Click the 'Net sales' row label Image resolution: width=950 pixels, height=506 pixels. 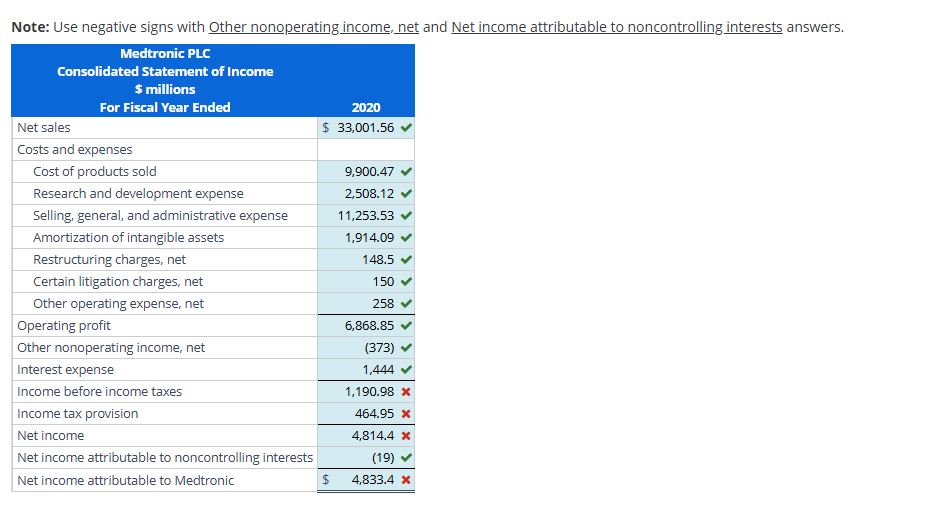44,127
